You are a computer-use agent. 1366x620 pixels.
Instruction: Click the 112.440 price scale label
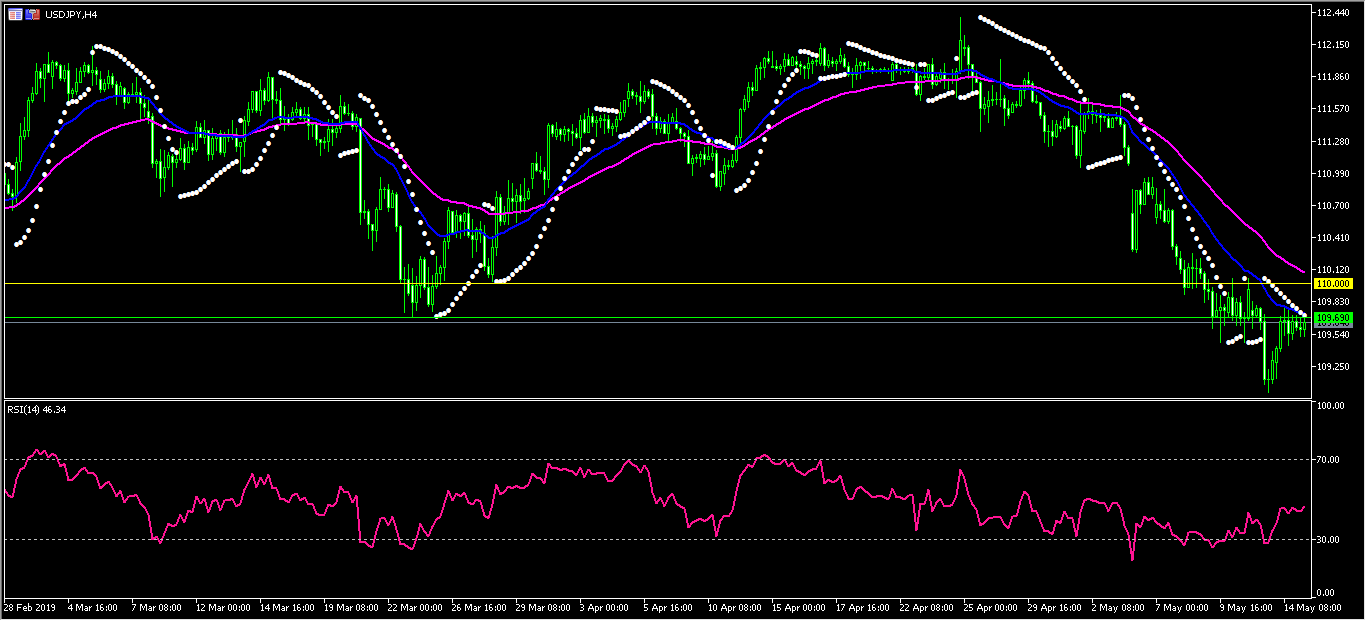[1334, 13]
